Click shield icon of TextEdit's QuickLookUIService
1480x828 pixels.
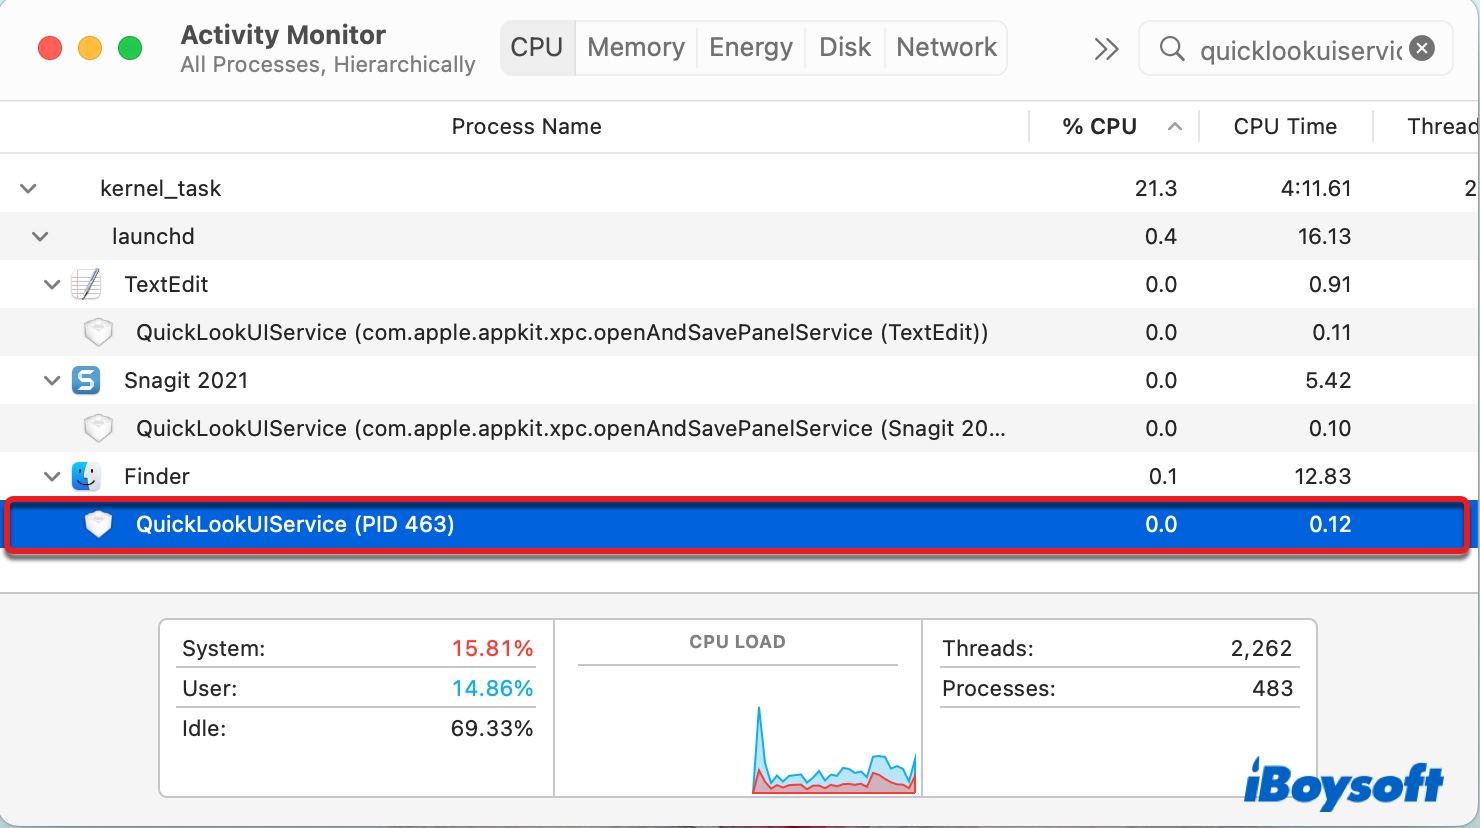(98, 332)
